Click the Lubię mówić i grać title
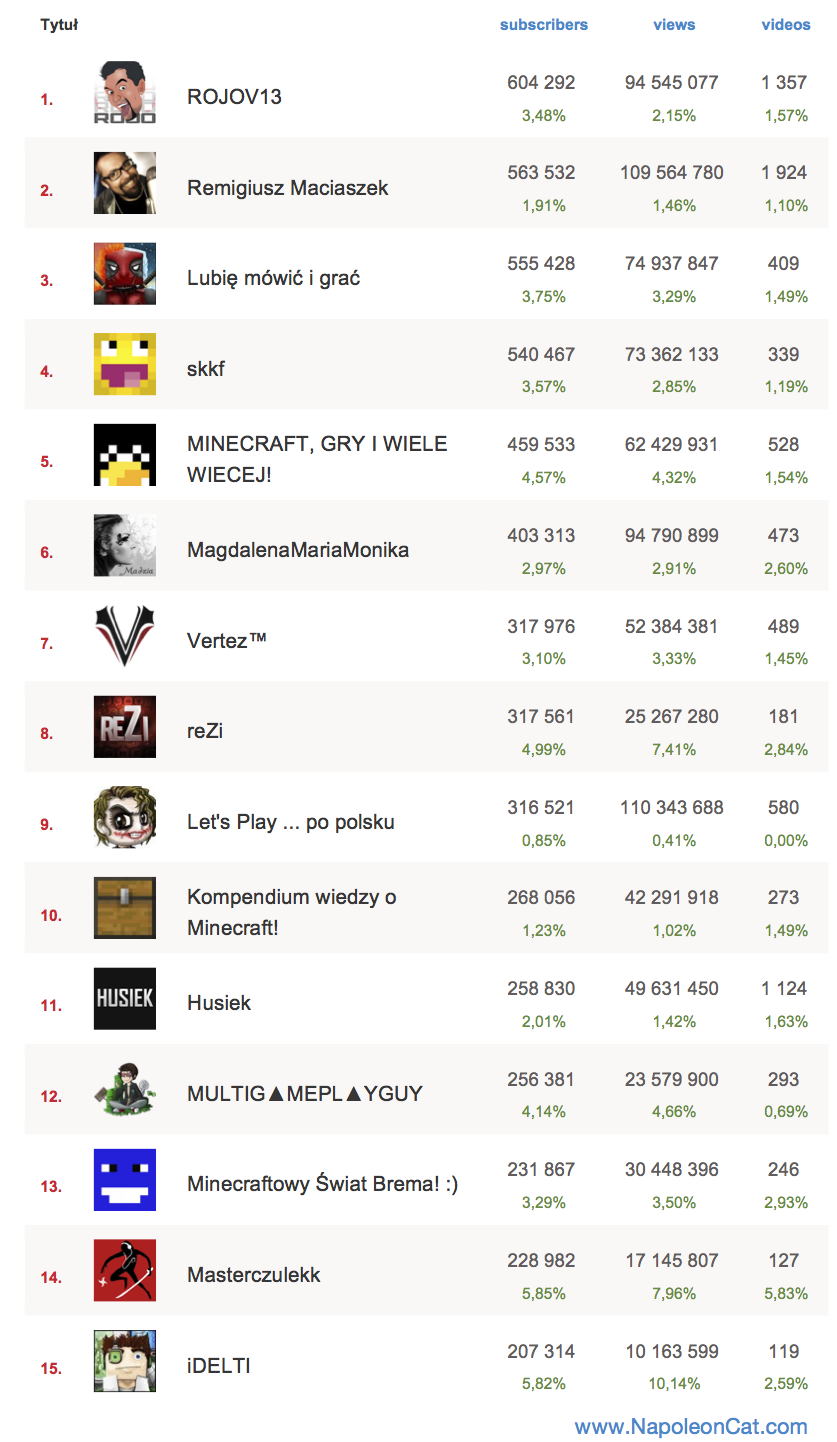The image size is (837, 1442). [274, 278]
